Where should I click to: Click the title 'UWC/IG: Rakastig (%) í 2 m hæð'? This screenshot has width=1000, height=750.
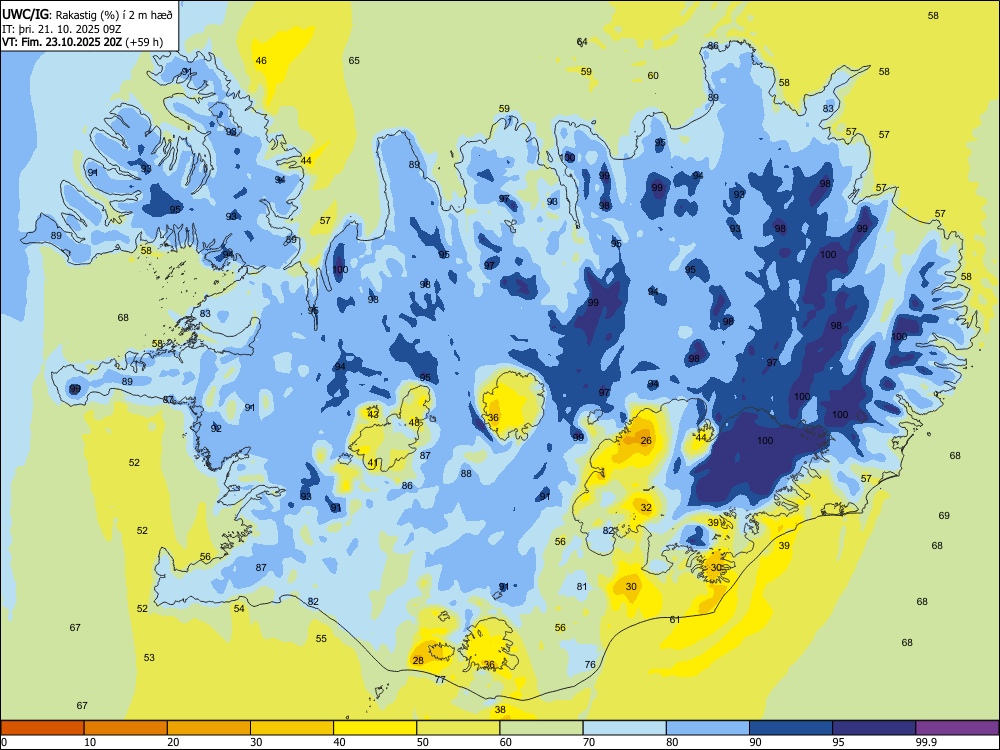point(87,15)
